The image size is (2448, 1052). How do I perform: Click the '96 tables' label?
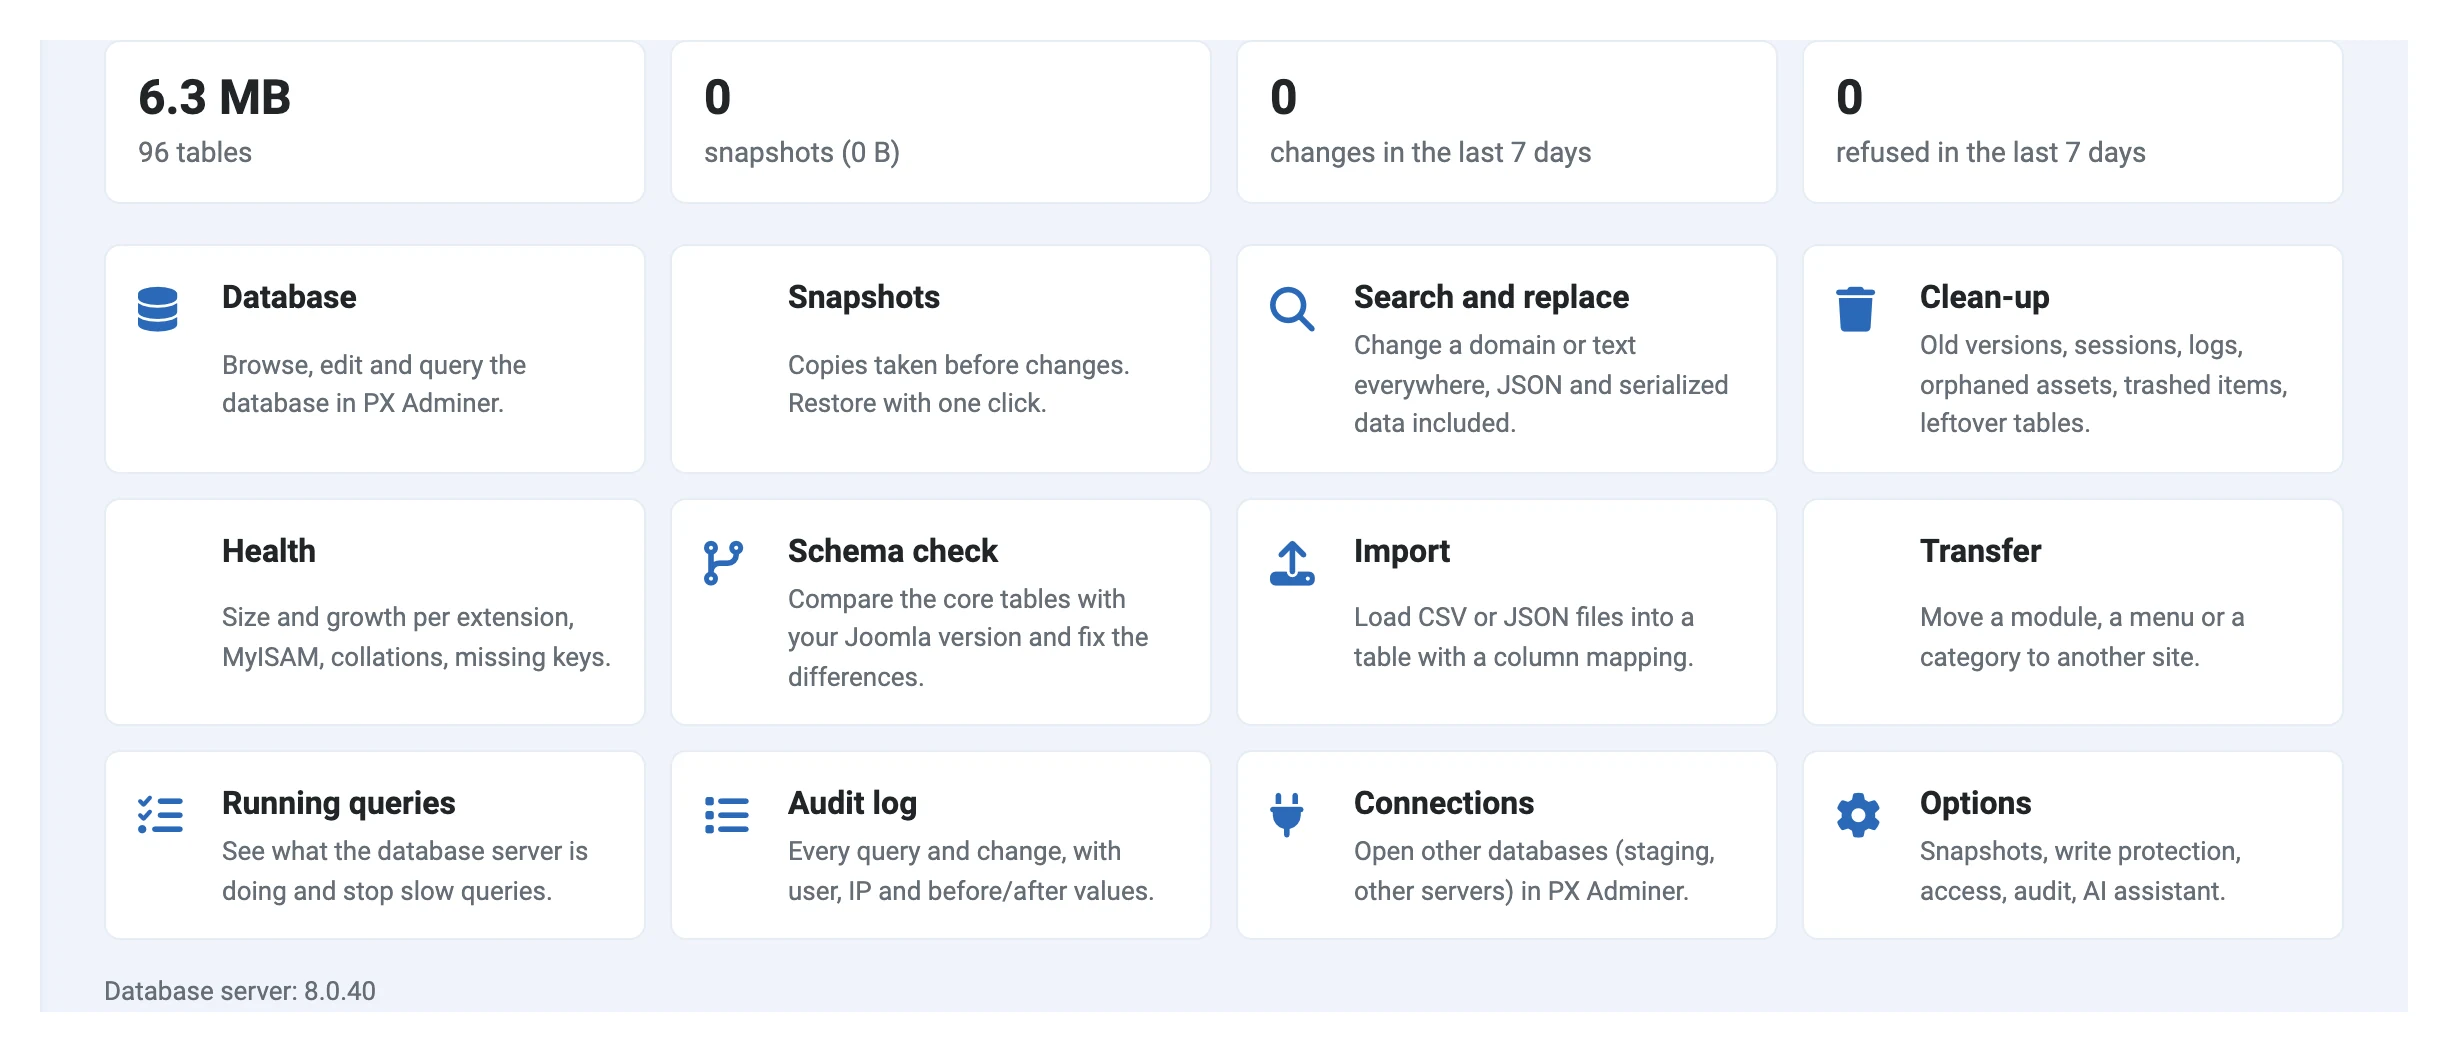click(195, 152)
